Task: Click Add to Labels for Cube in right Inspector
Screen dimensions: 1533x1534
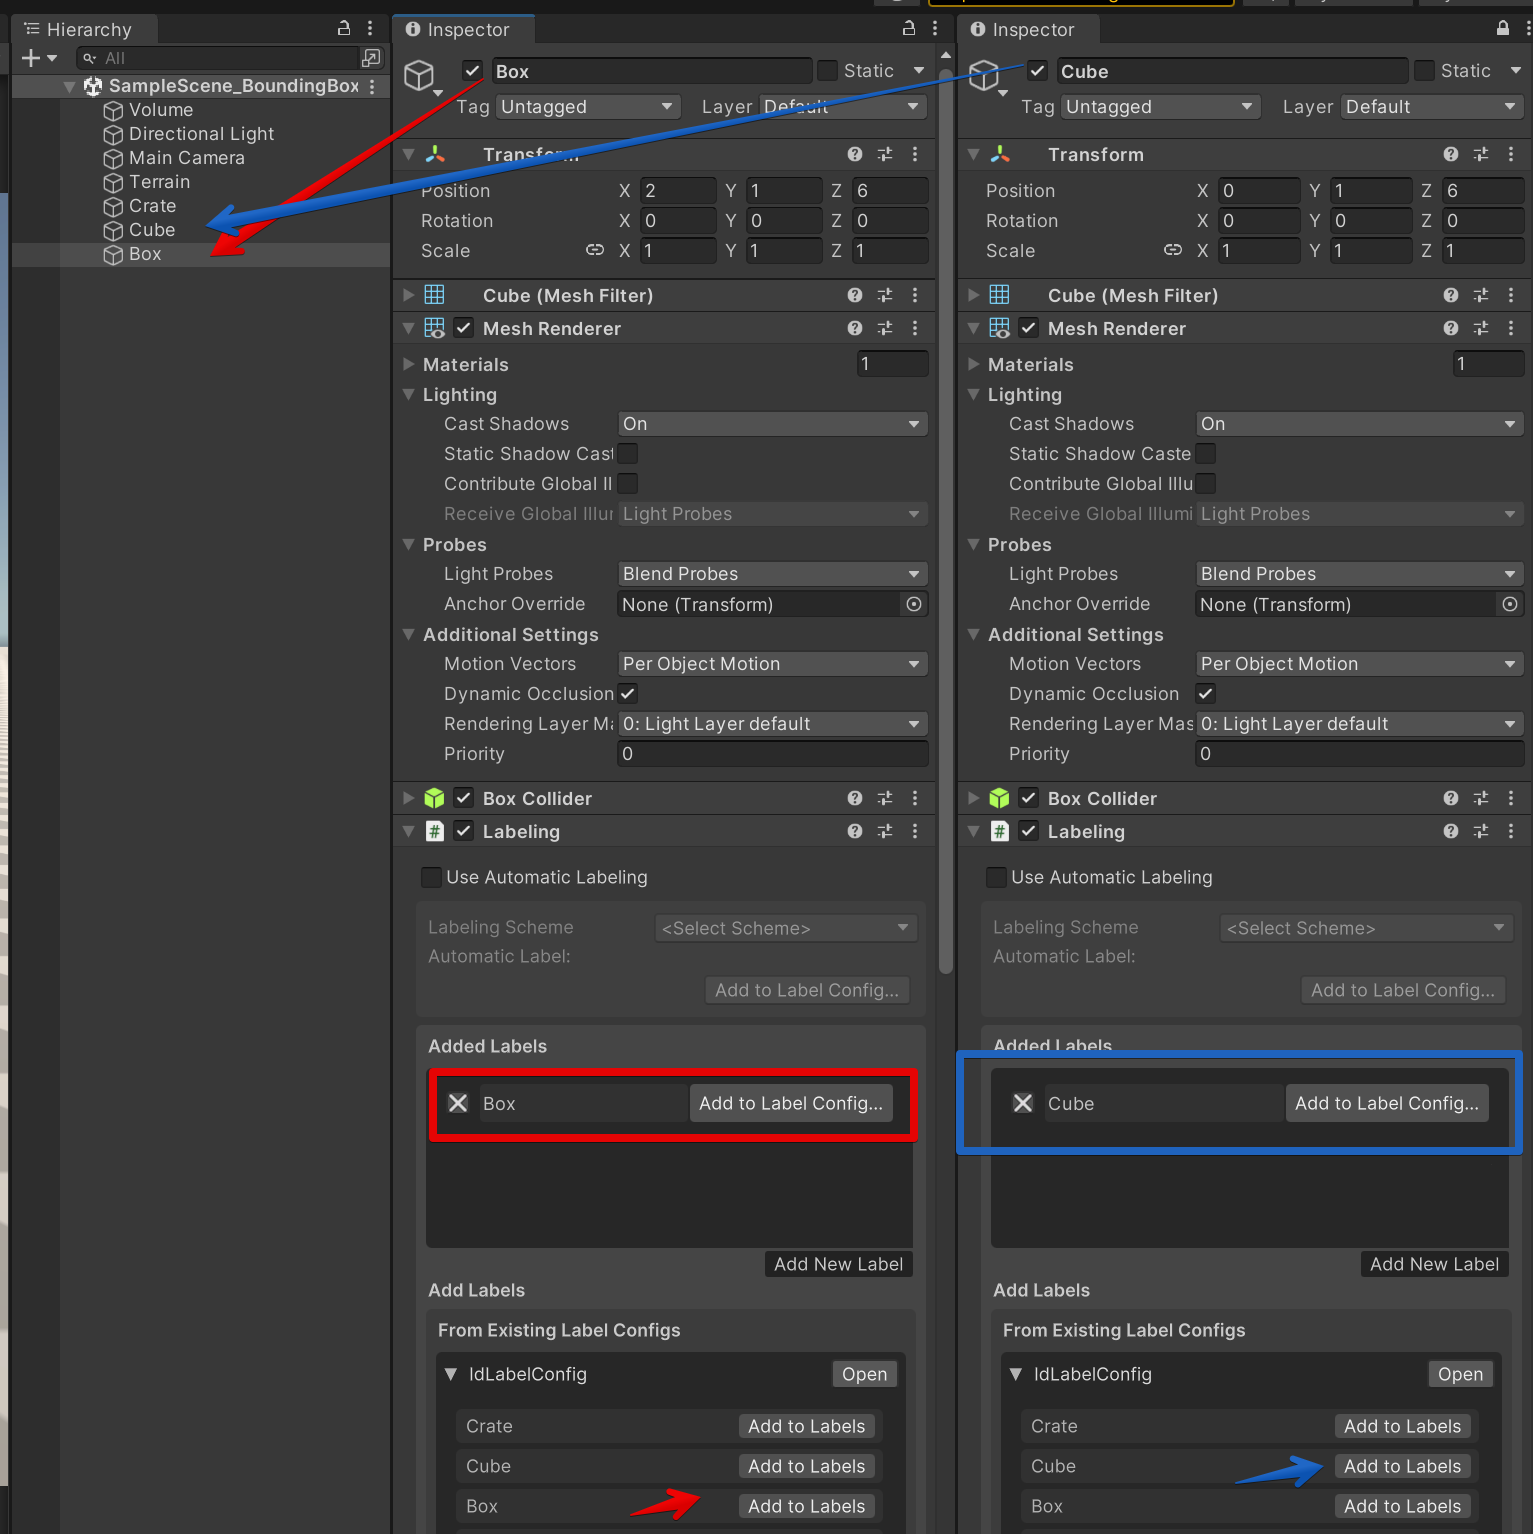Action: point(1402,1466)
